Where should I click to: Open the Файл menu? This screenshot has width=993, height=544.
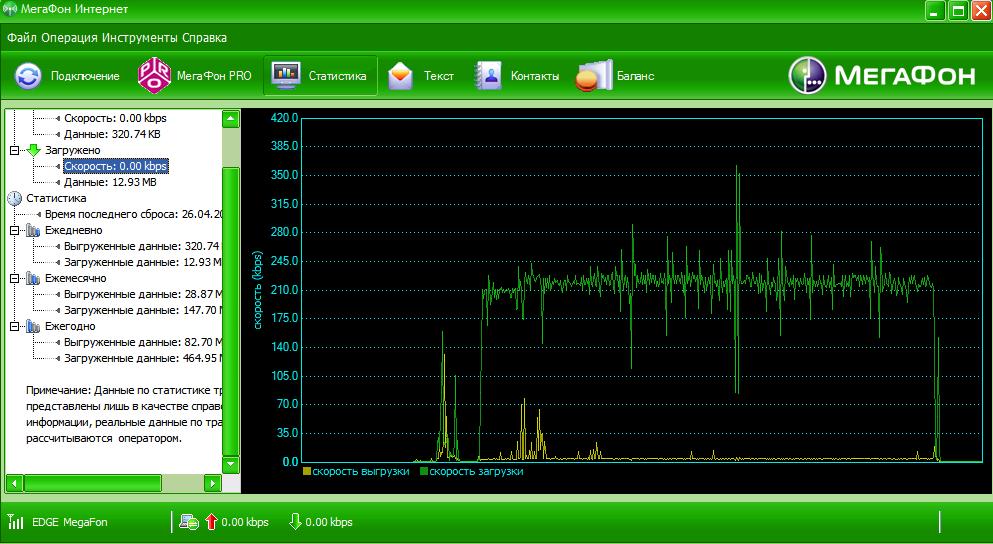tap(23, 38)
